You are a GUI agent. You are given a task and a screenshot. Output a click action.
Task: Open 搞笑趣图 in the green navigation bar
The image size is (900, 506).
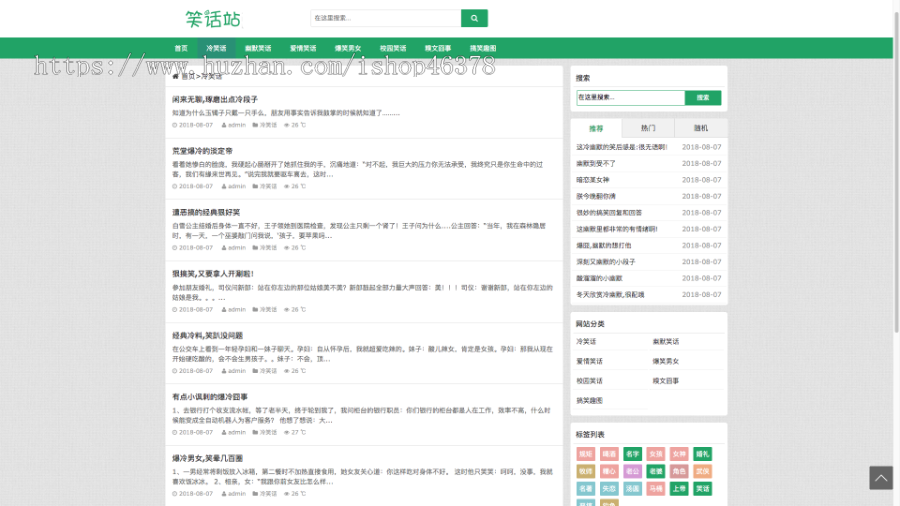pos(483,48)
